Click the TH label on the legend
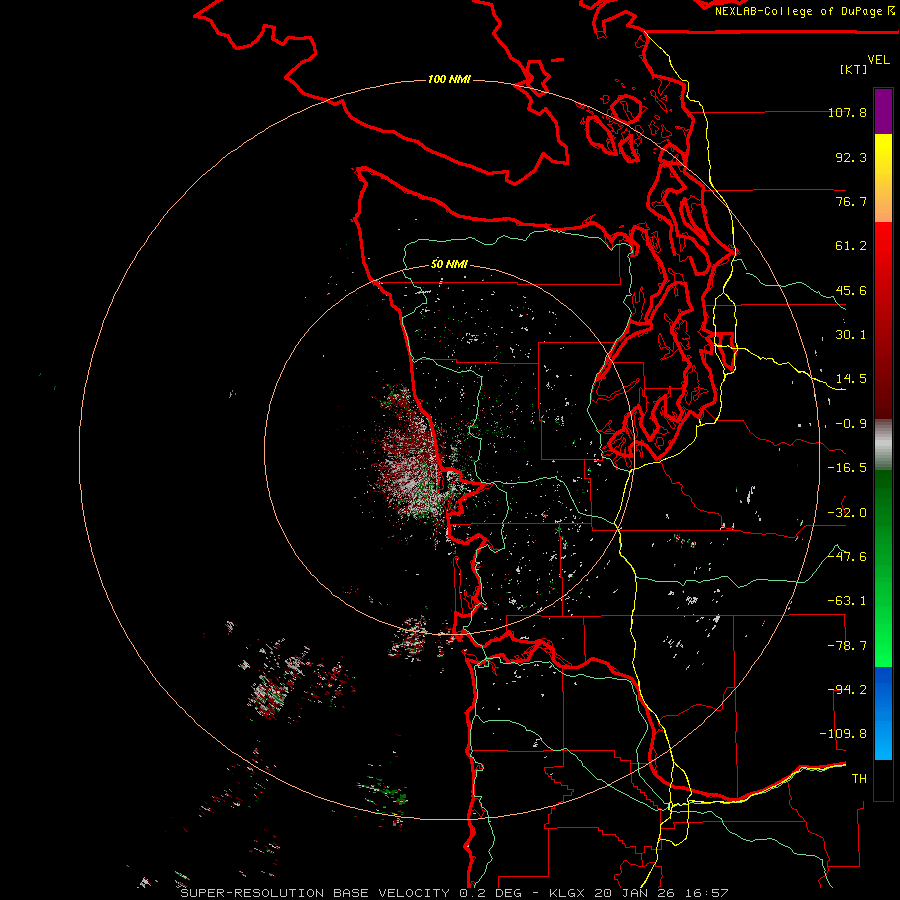Screen dimensions: 900x900 [859, 778]
